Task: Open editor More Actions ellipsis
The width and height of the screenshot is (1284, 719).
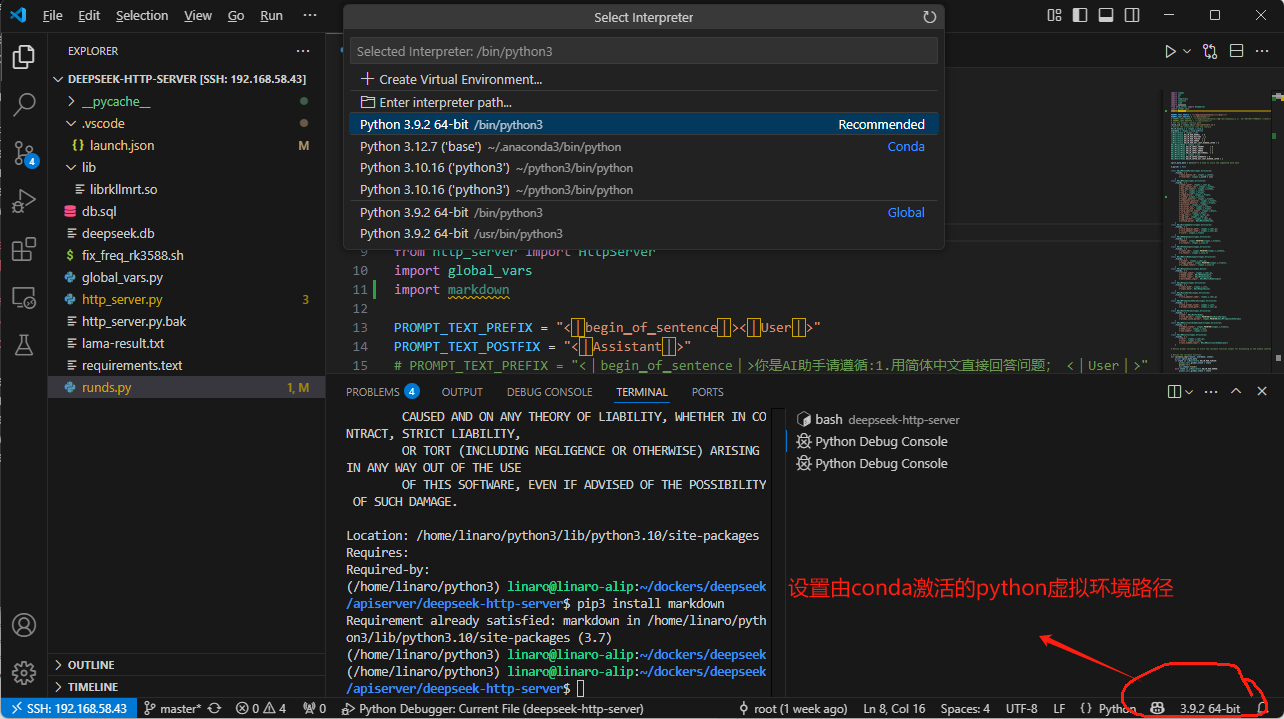Action: tap(1262, 51)
